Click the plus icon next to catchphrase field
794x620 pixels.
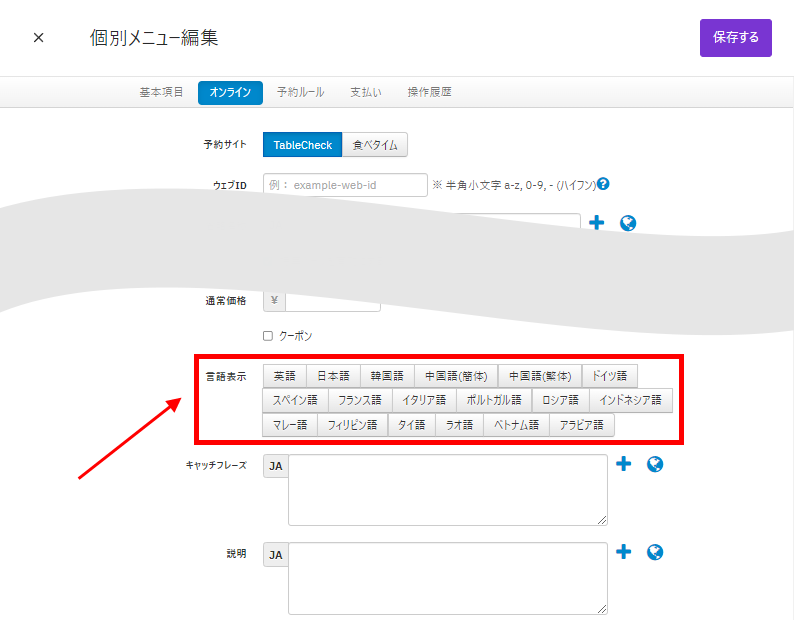coord(624,464)
